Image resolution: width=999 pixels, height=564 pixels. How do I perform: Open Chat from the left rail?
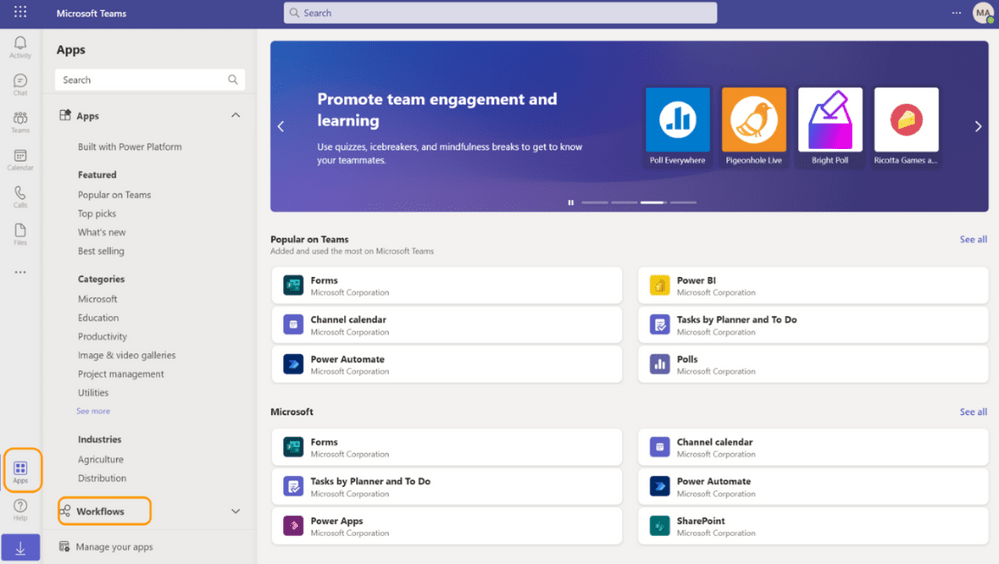(x=20, y=84)
